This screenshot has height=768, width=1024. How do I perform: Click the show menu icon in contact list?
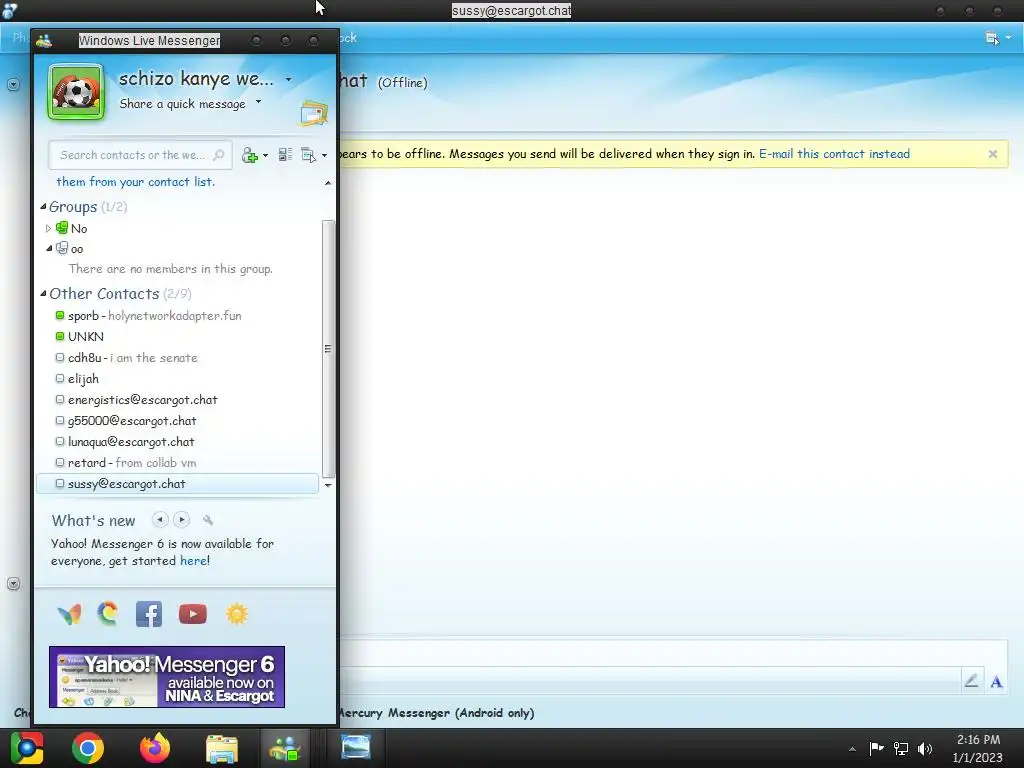point(308,155)
